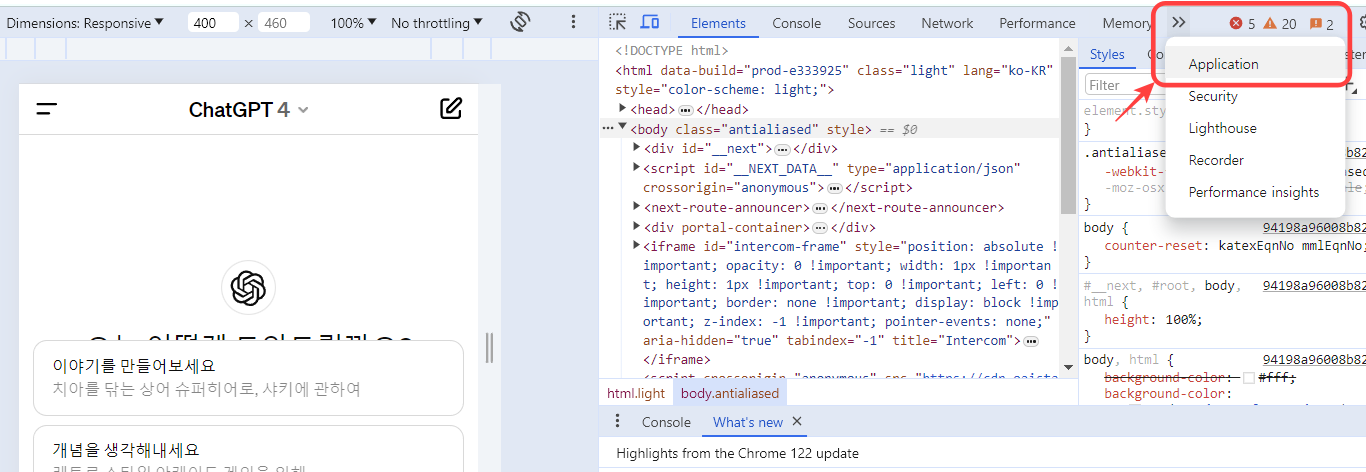Close the What's new drawer tab

(797, 422)
